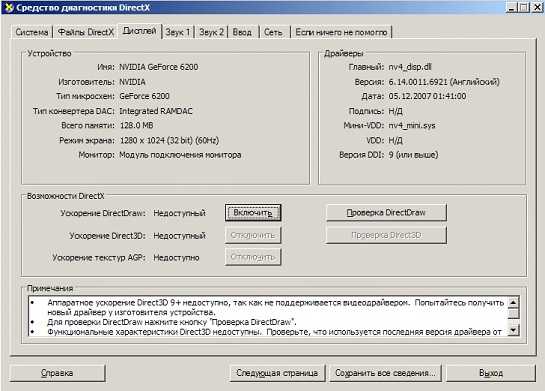The height and width of the screenshot is (391, 545).
Task: Go to Следующая страница
Action: tap(277, 373)
